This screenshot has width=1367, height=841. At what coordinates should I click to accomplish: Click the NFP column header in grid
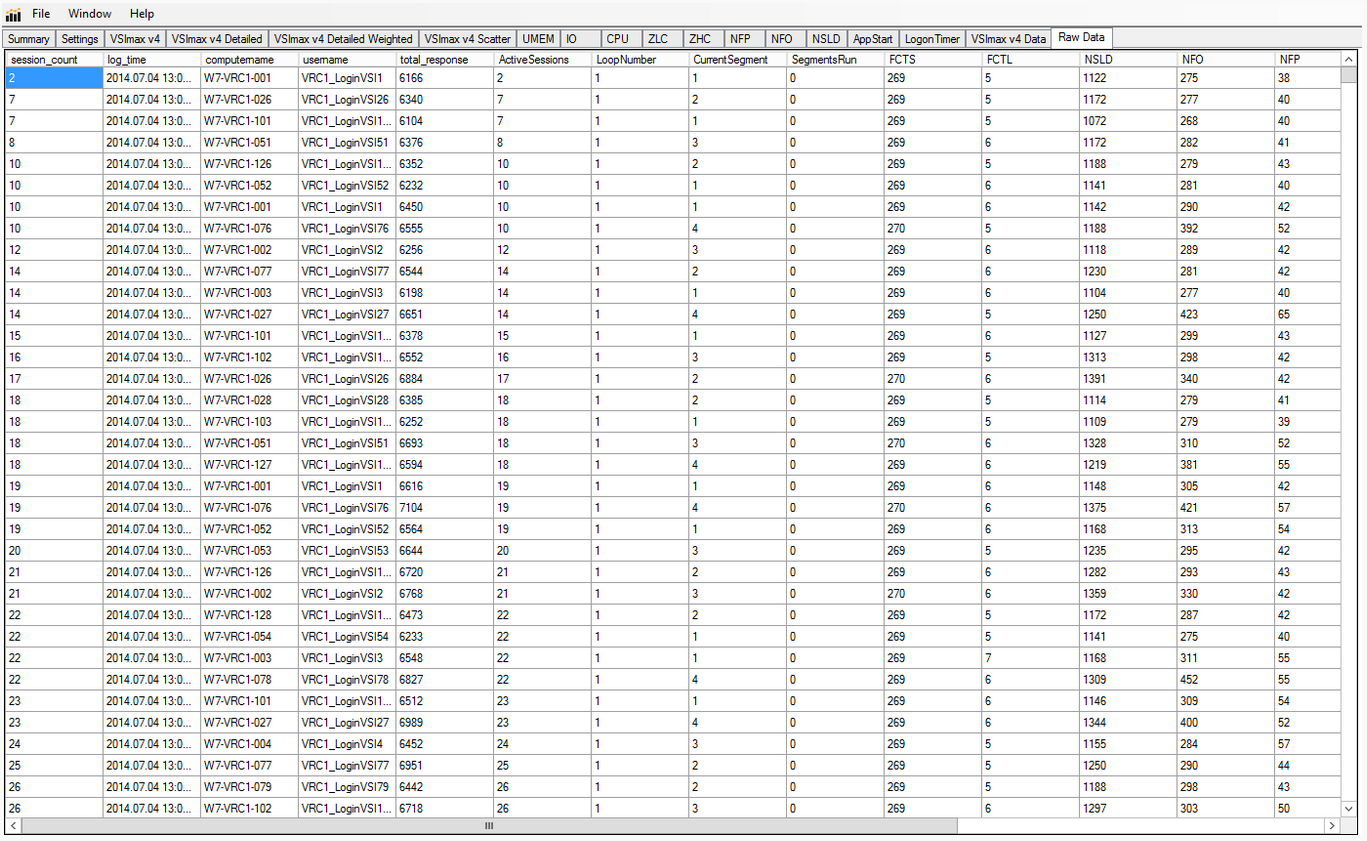[1308, 60]
